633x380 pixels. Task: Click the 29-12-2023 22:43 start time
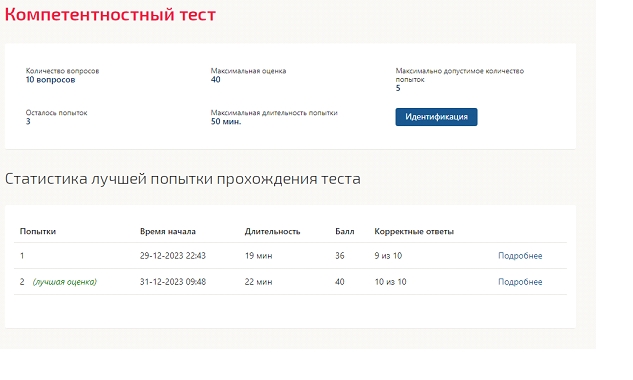coord(173,256)
